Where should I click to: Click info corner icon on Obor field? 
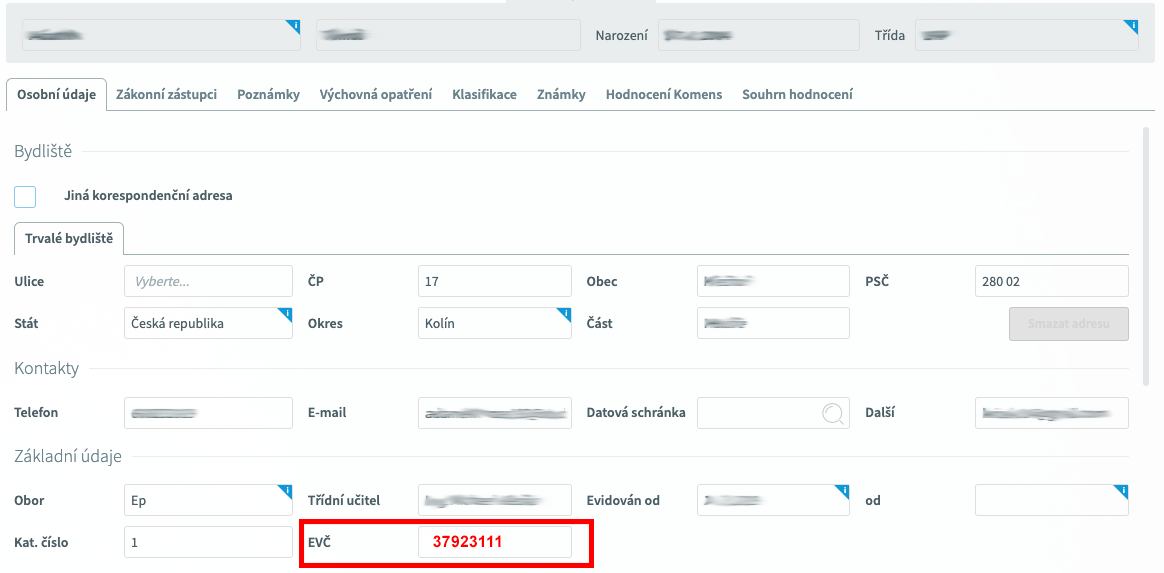pyautogui.click(x=287, y=490)
